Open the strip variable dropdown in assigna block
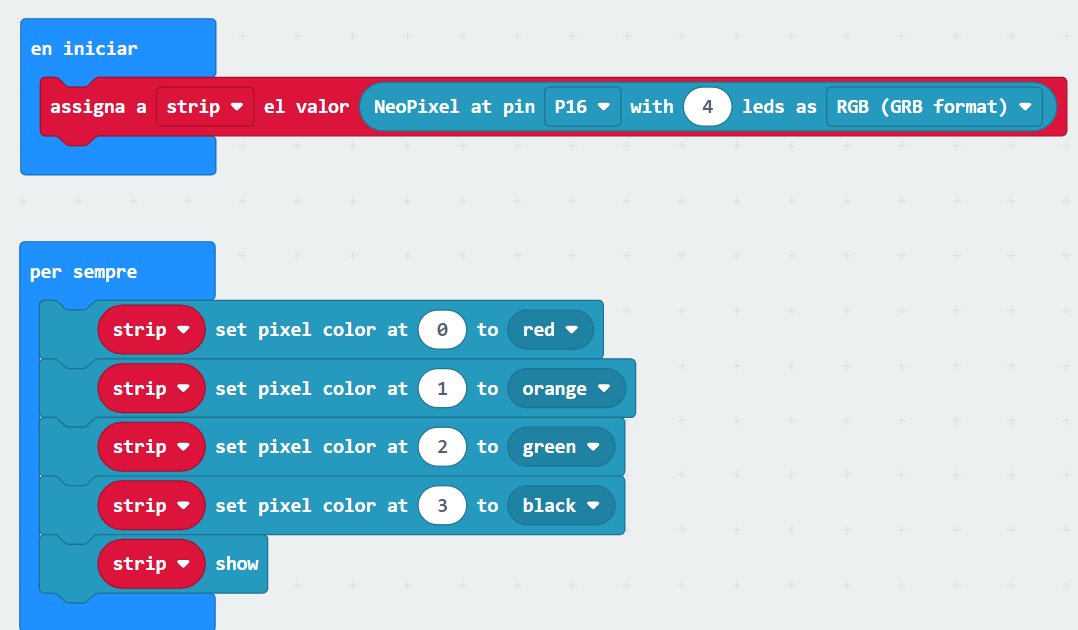This screenshot has height=630, width=1078. coord(205,106)
